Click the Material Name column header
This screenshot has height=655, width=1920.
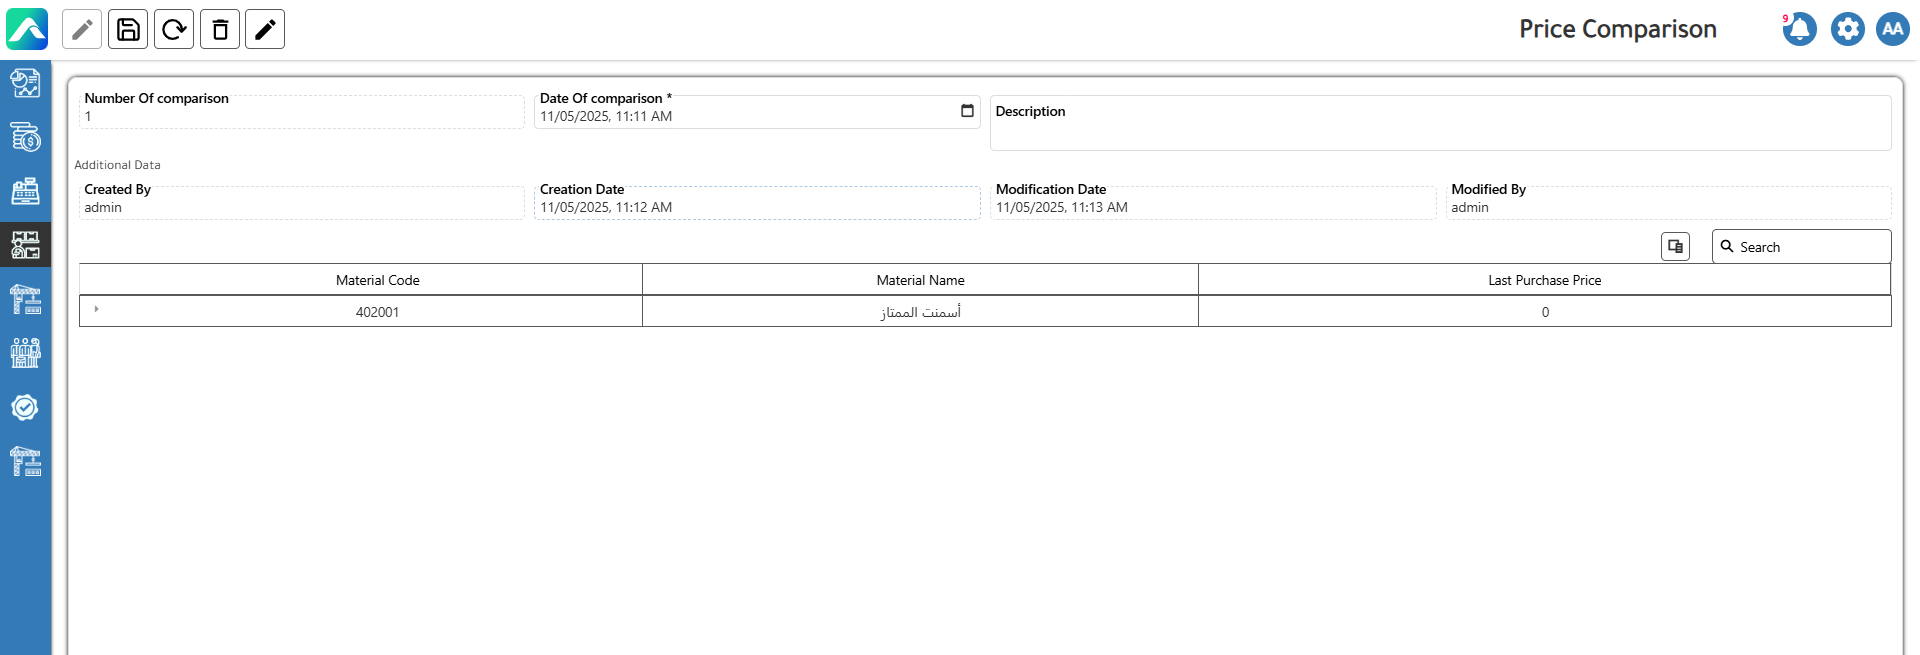920,280
